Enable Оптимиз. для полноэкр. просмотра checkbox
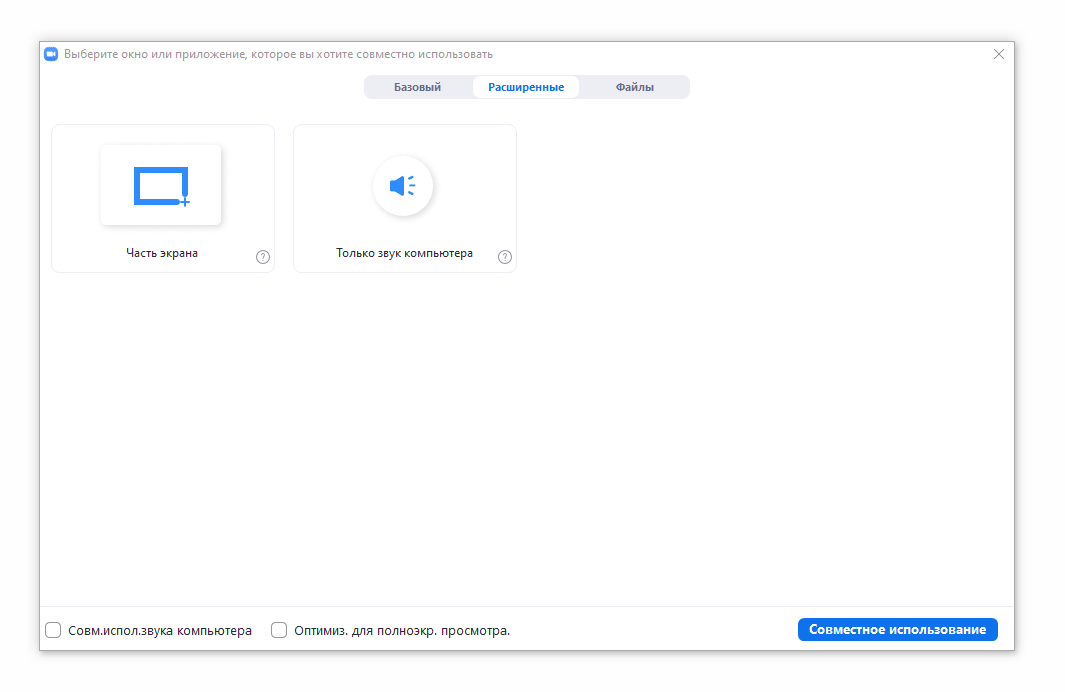This screenshot has width=1065, height=692. (x=279, y=630)
